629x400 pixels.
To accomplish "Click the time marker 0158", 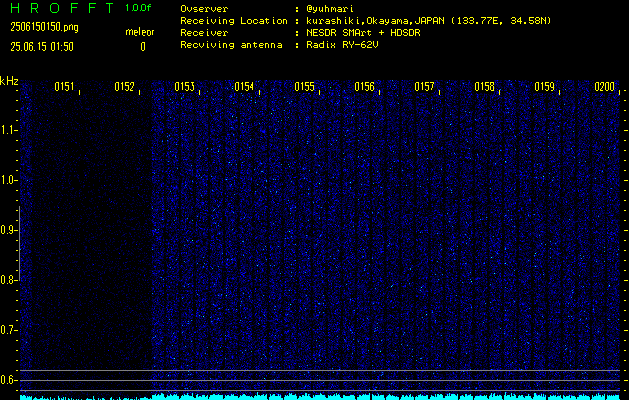I will click(x=484, y=87).
